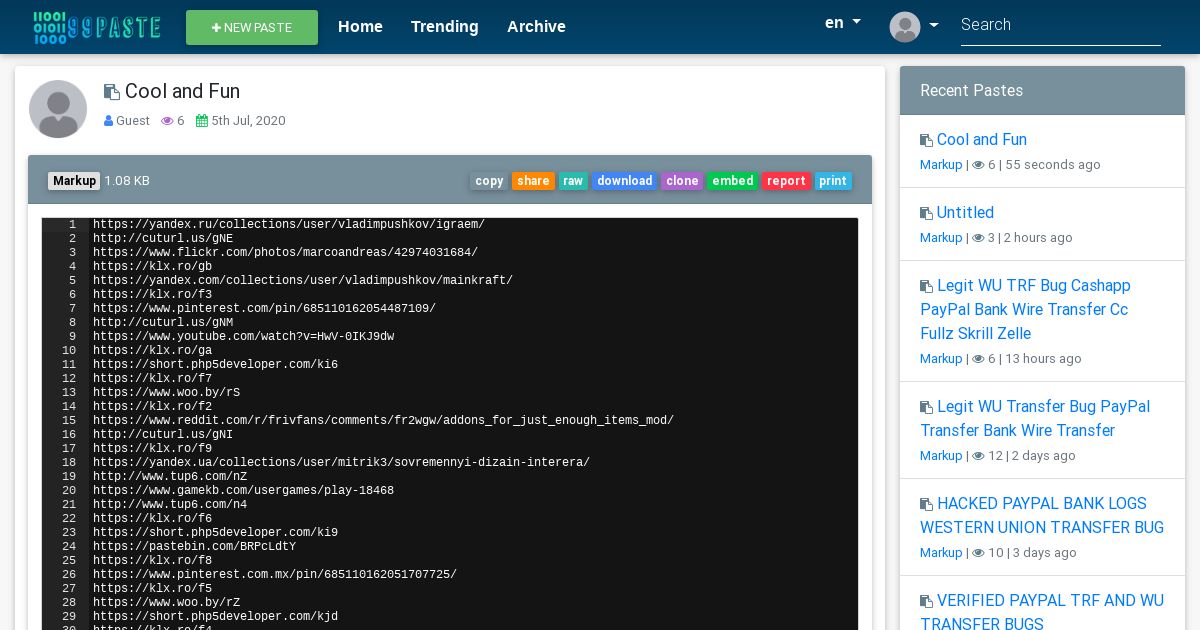Image resolution: width=1200 pixels, height=630 pixels.
Task: Copy the paste with copy button
Action: [x=489, y=181]
